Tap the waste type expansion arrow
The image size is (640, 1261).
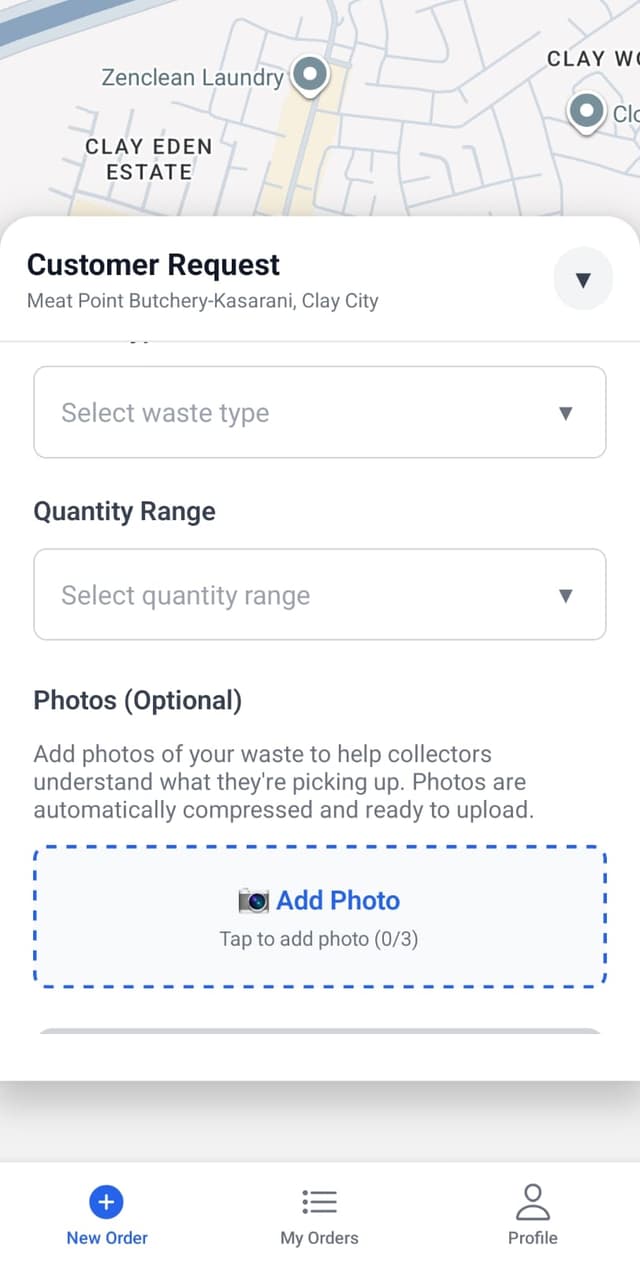click(566, 412)
